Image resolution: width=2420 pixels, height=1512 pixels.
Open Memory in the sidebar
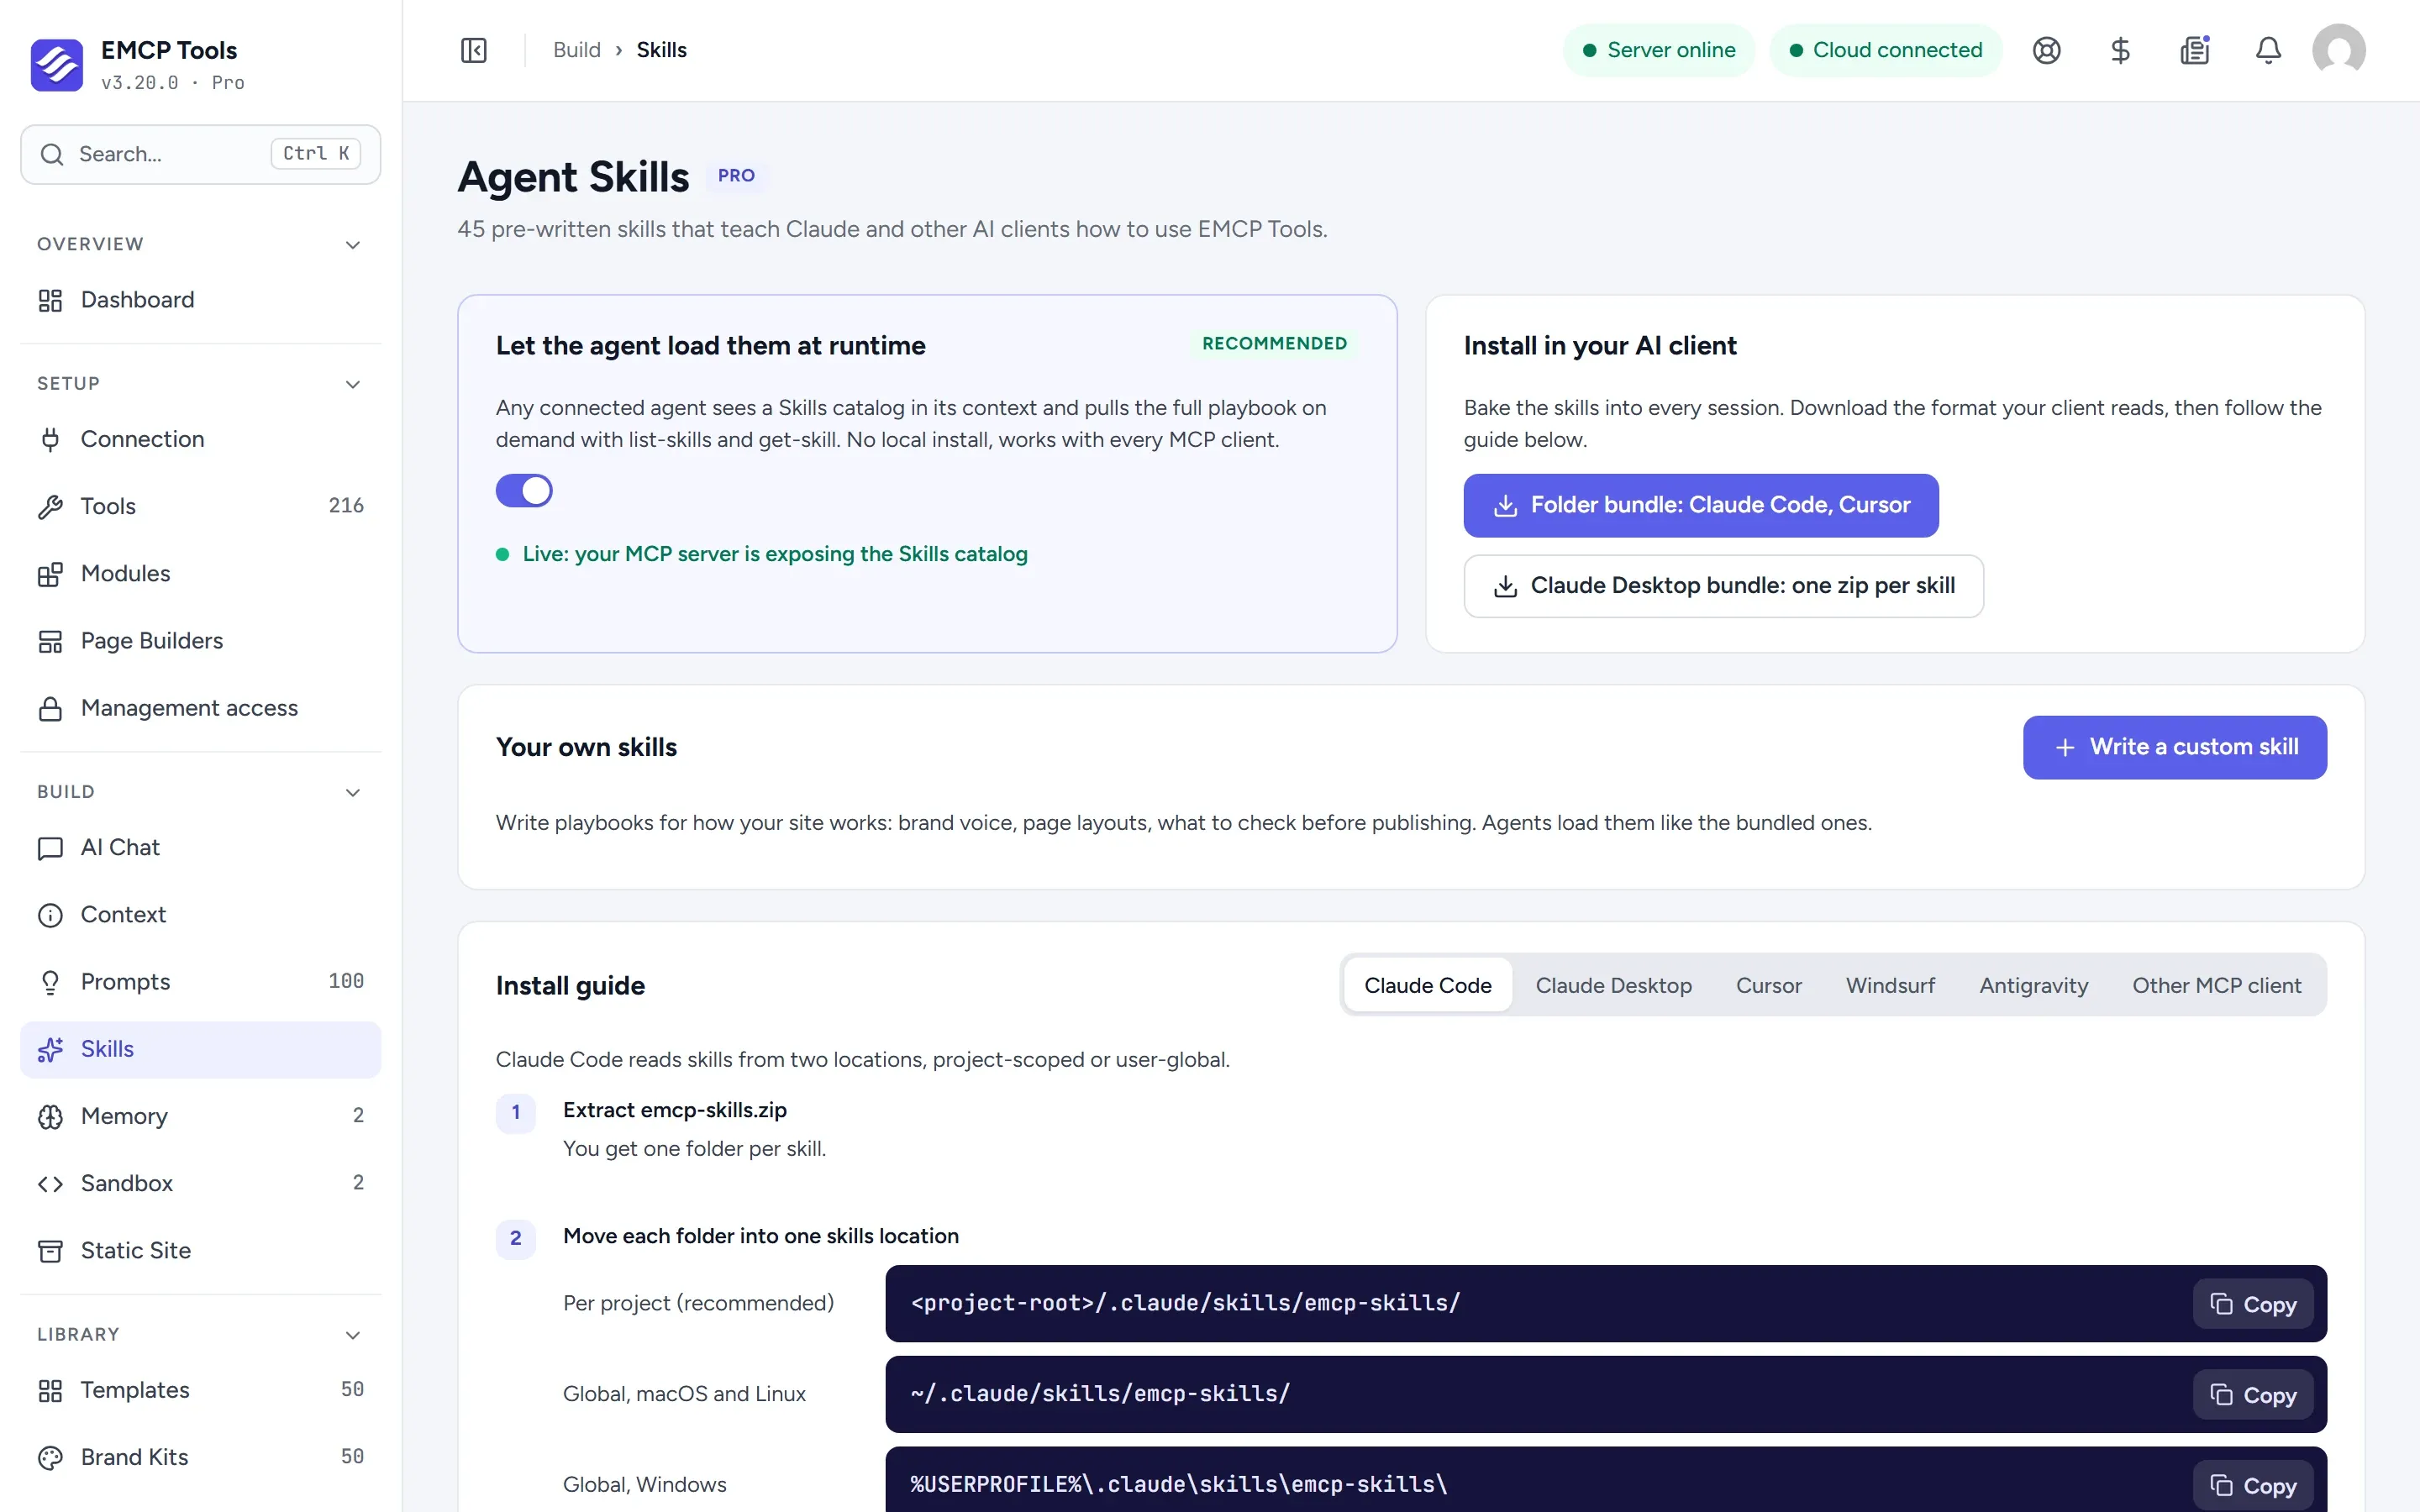[200, 1116]
